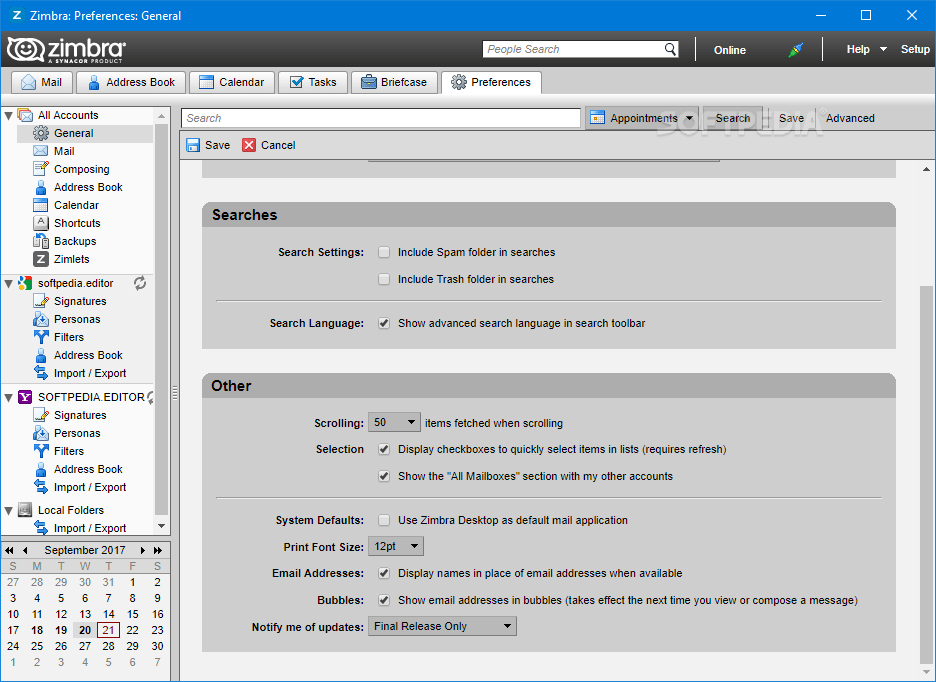The image size is (936, 682).
Task: Switch to the Calendar tab
Action: [231, 82]
